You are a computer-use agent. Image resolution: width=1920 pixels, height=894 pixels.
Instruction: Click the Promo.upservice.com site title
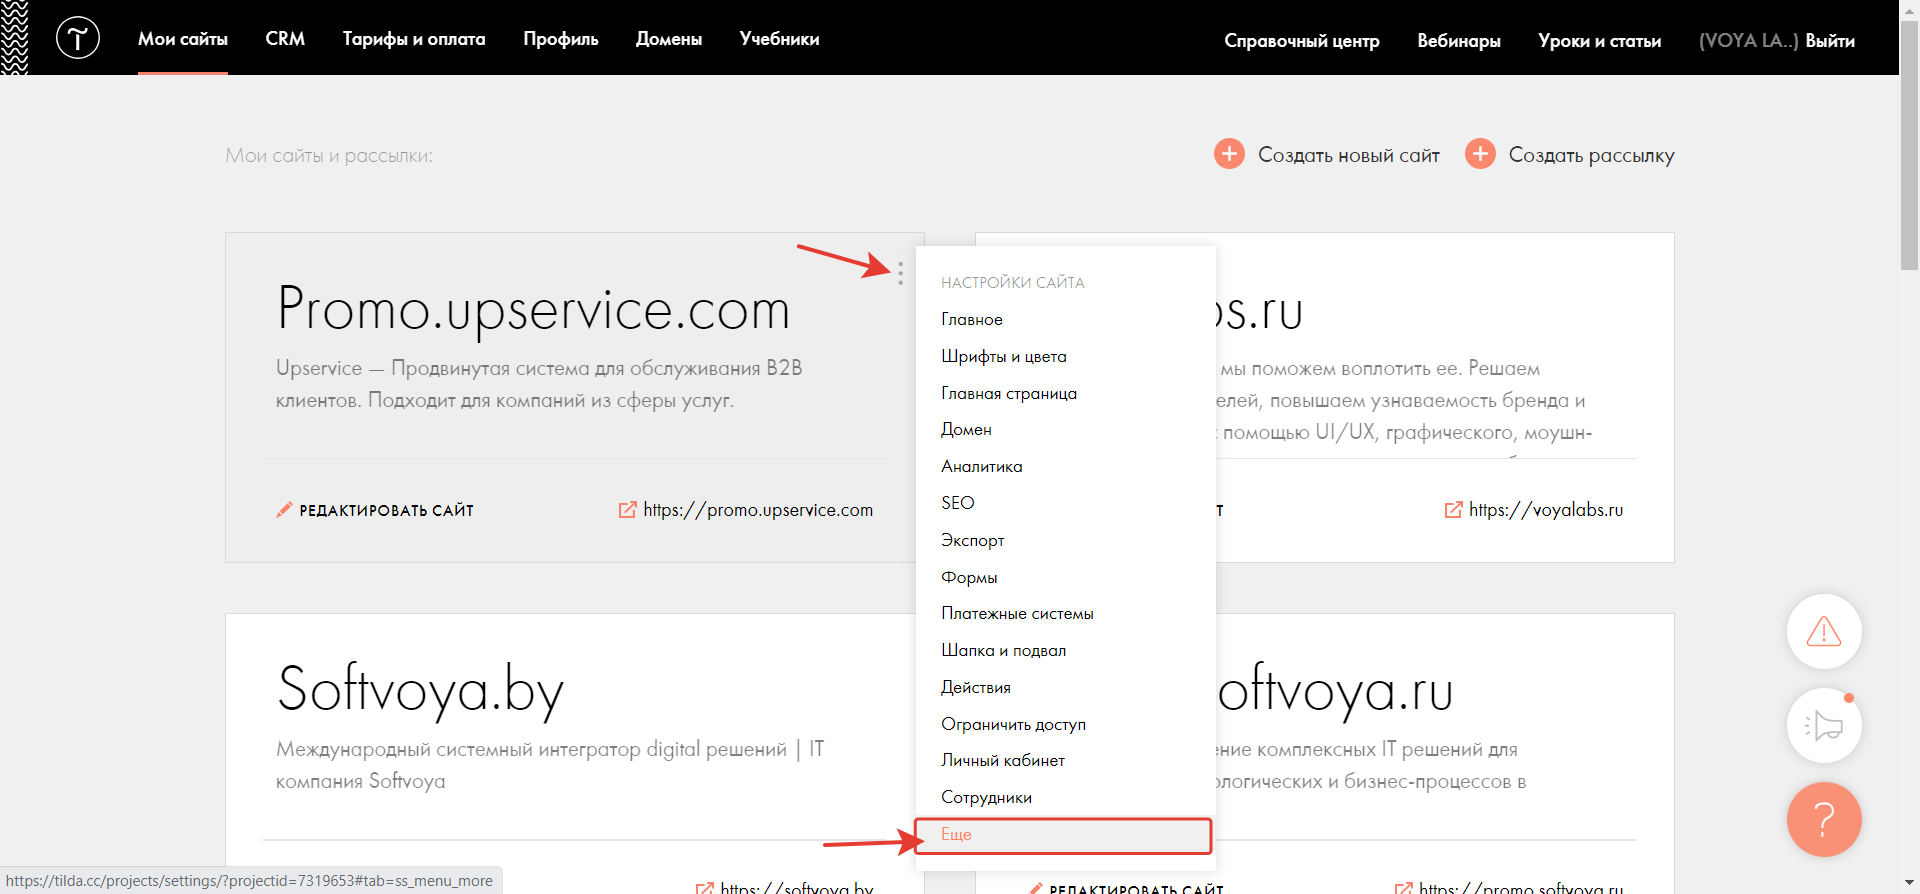(x=533, y=310)
